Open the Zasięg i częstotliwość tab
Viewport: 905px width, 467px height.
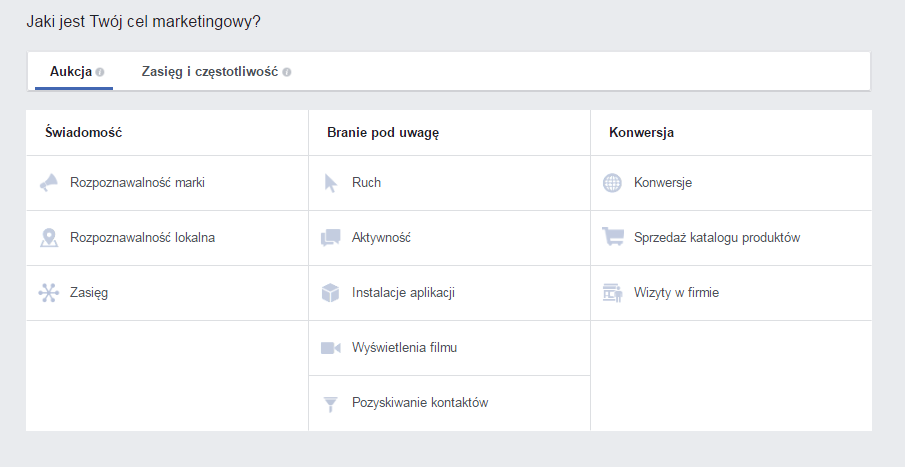[x=210, y=72]
